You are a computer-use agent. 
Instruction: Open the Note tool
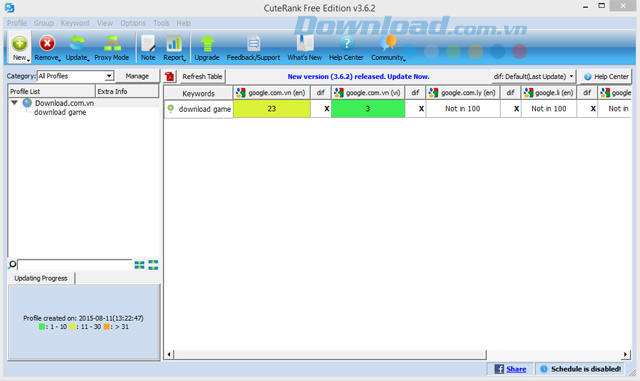[148, 43]
